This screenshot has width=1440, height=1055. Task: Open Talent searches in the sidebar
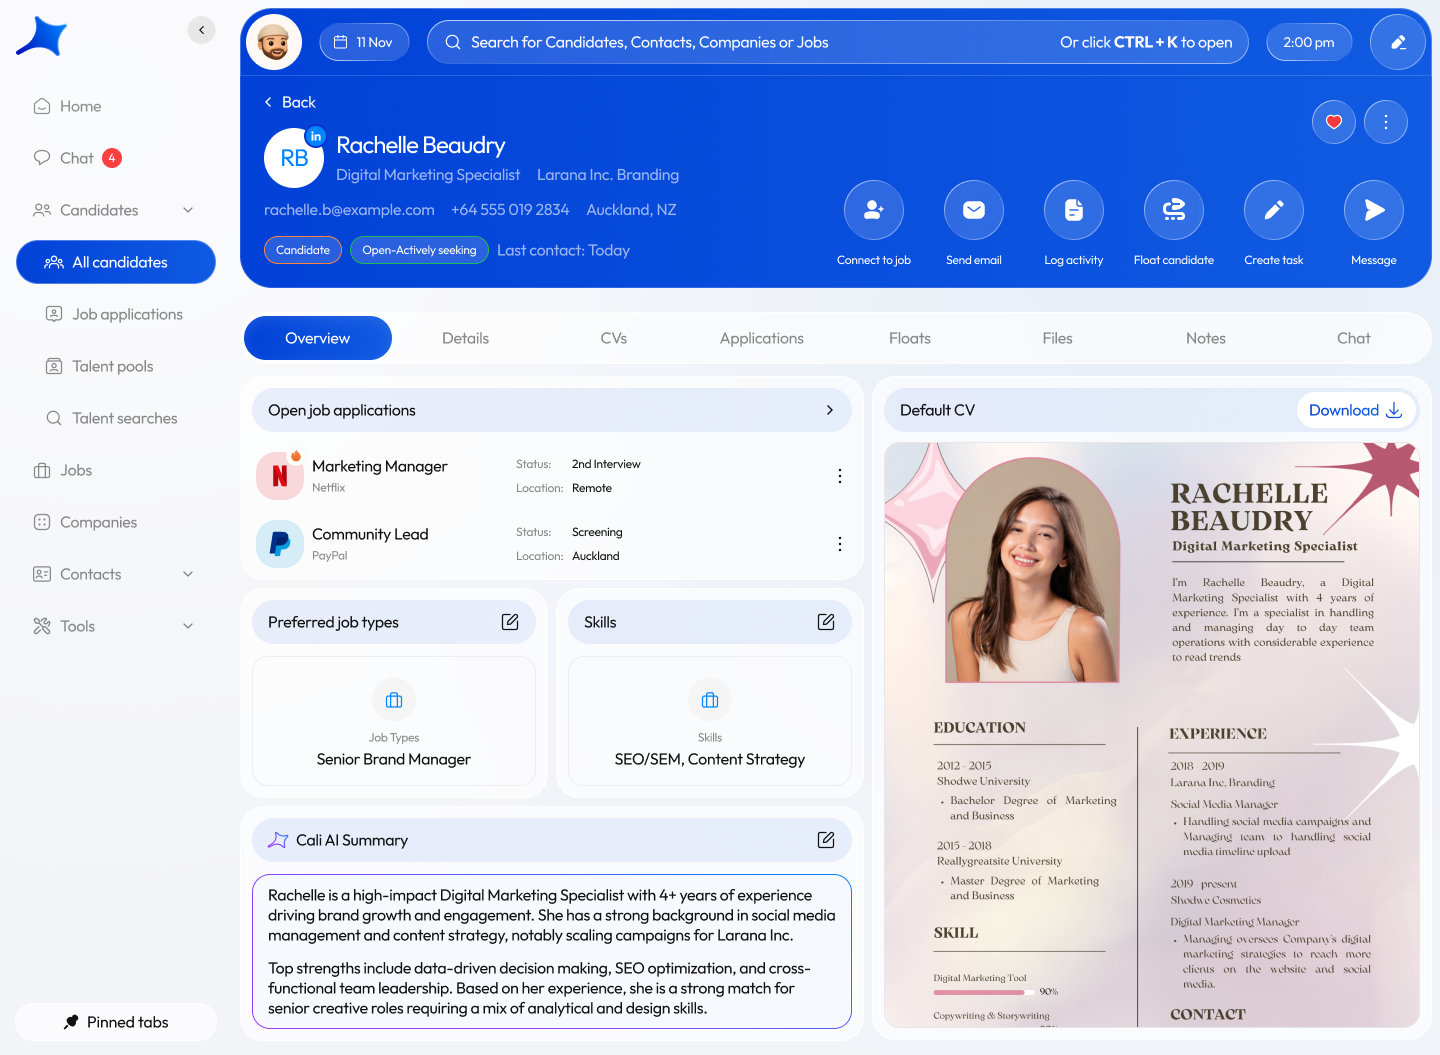click(112, 418)
